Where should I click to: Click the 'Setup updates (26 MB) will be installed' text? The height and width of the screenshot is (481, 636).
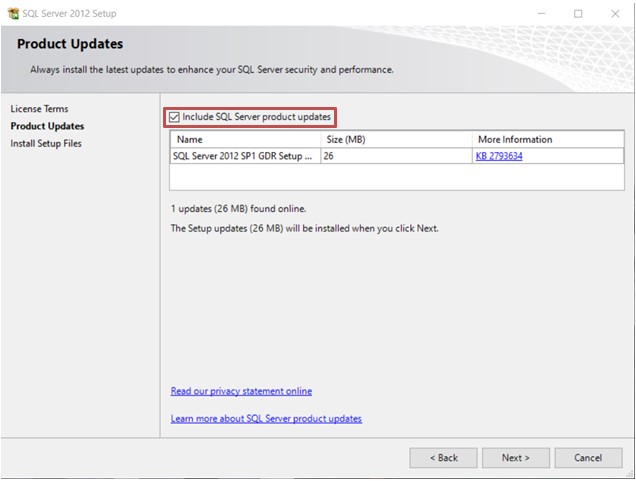point(305,228)
